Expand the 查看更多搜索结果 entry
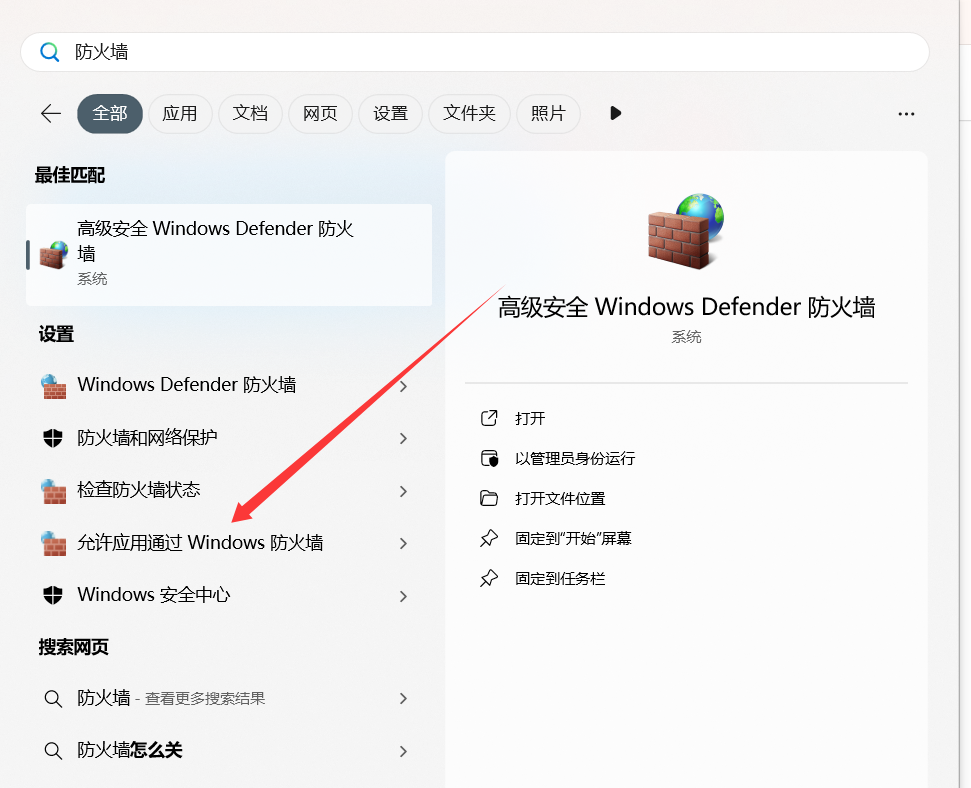 coord(403,698)
